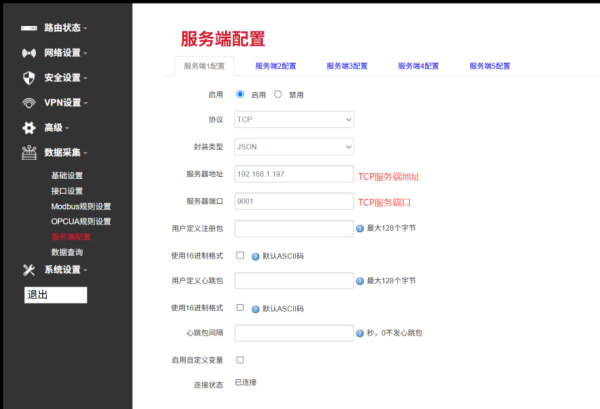Open 服务端配置 sidebar item

[x=71, y=237]
